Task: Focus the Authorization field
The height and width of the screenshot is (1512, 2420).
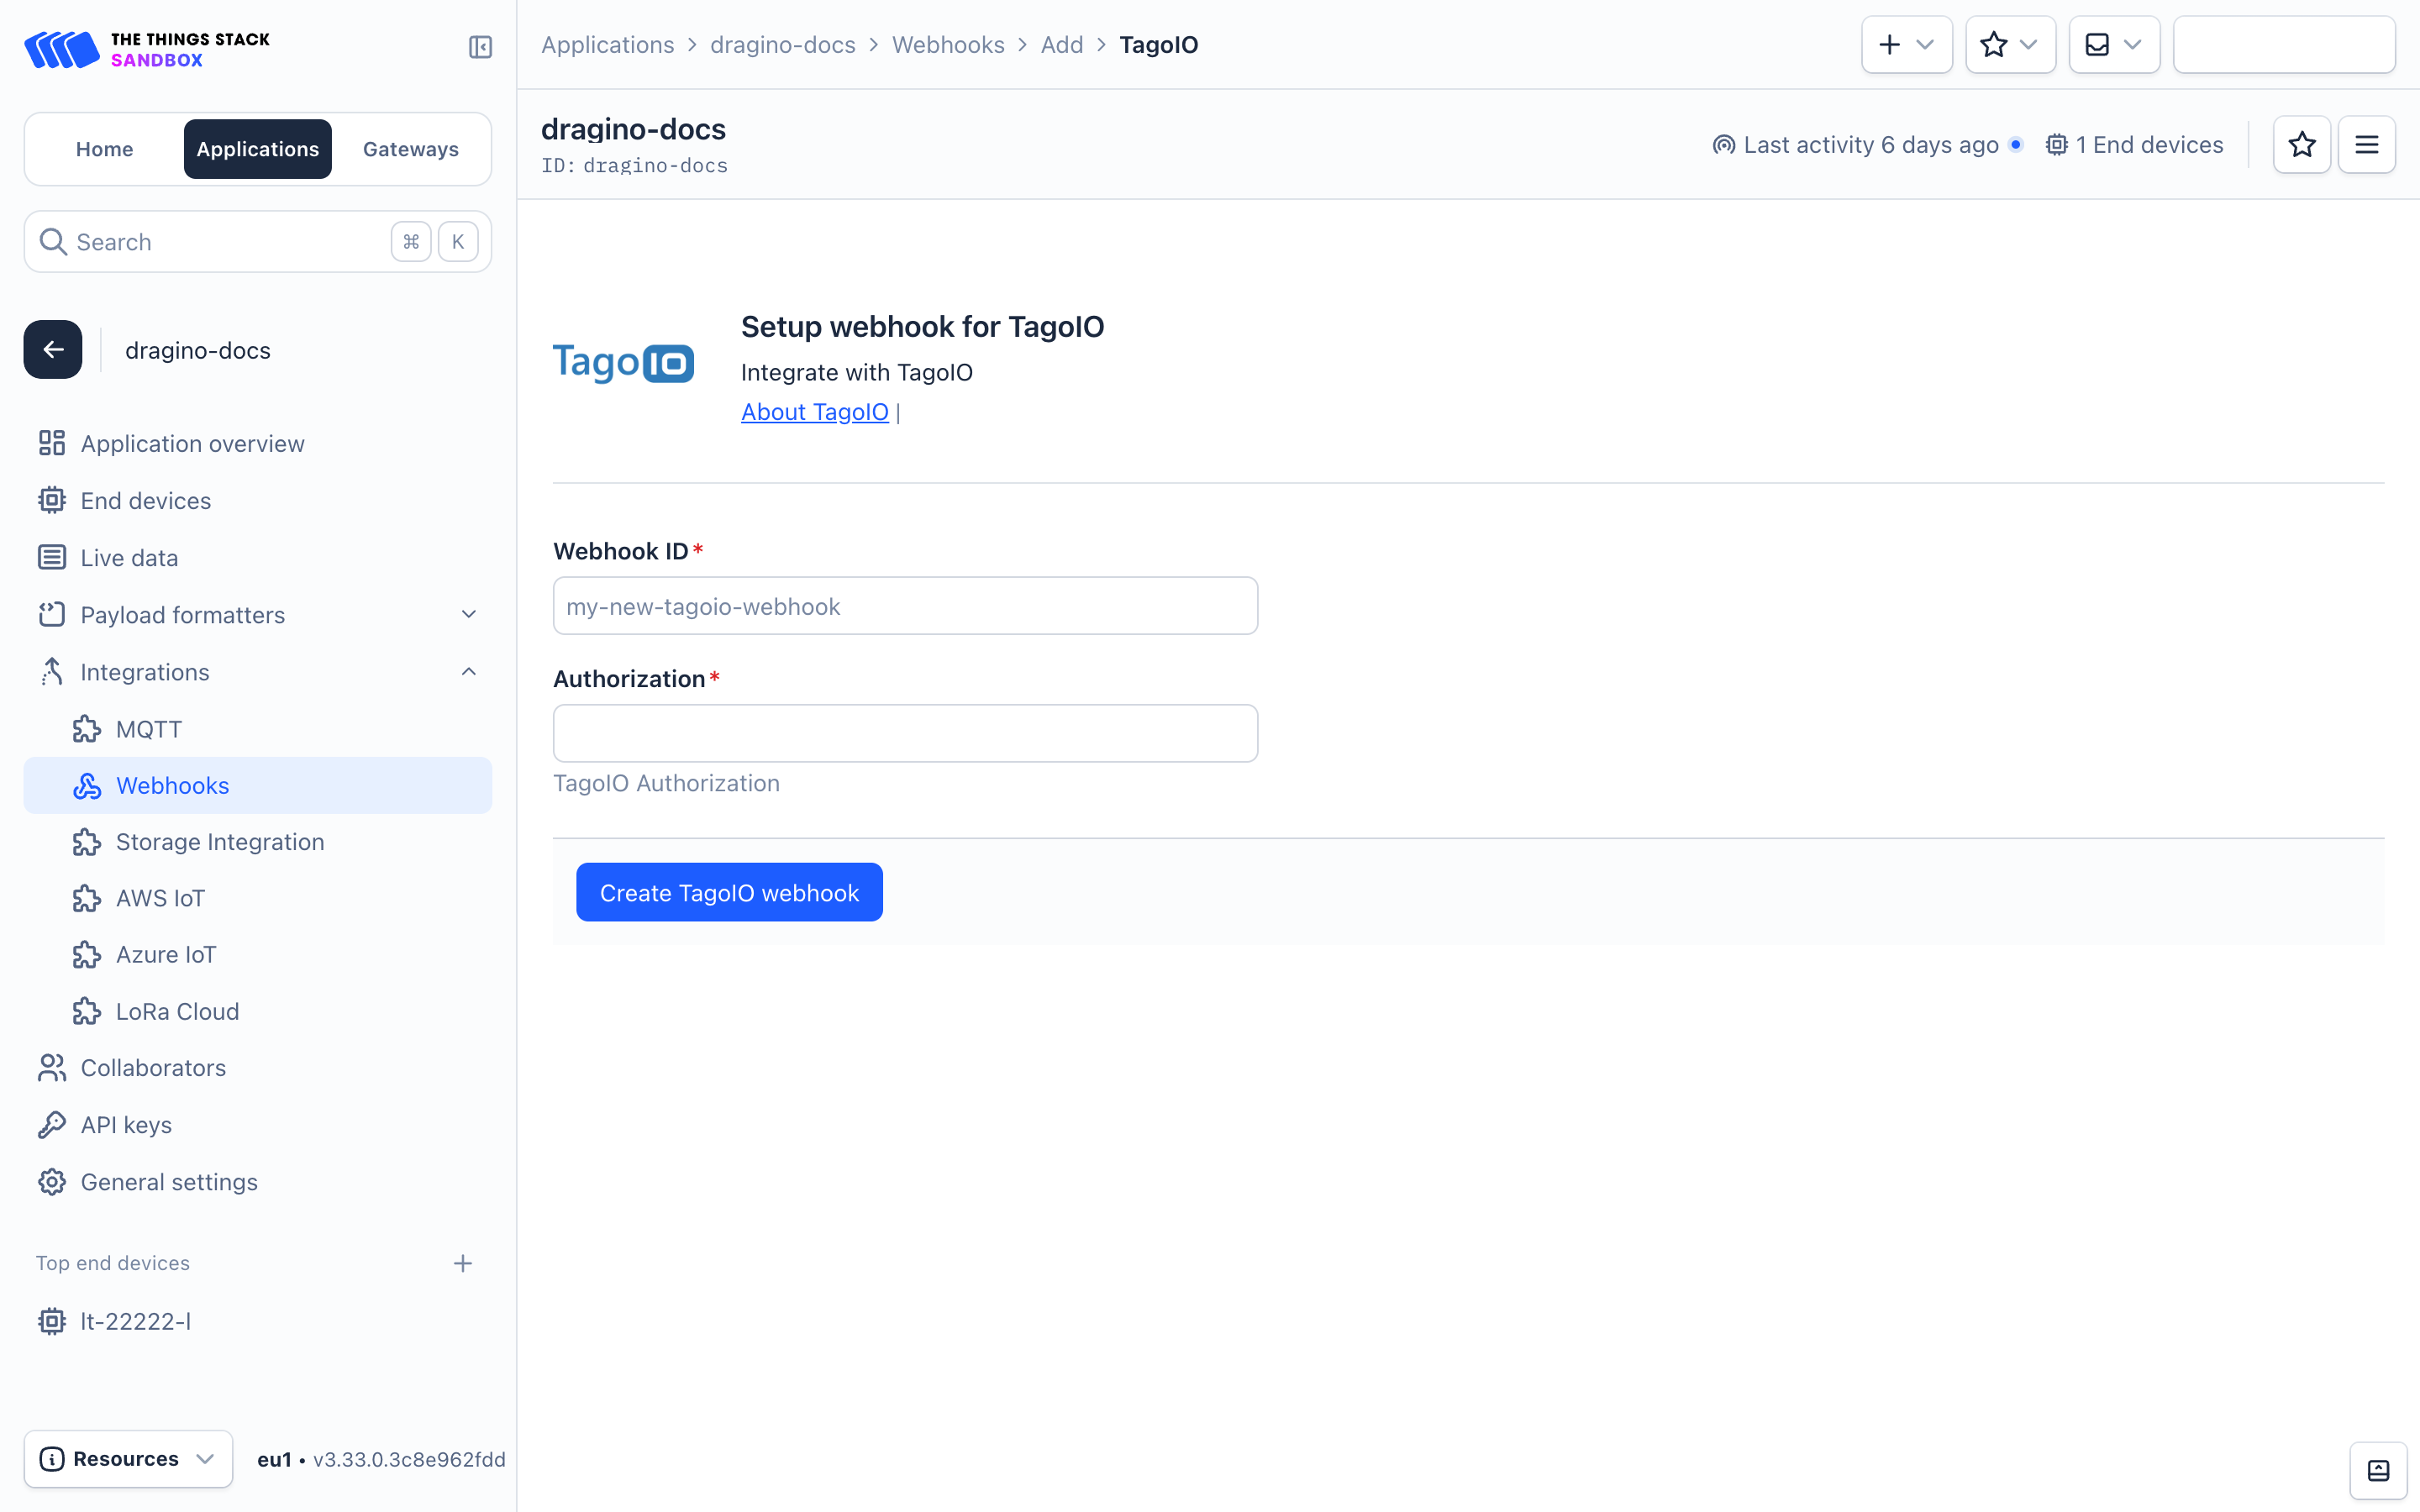Action: 905,733
